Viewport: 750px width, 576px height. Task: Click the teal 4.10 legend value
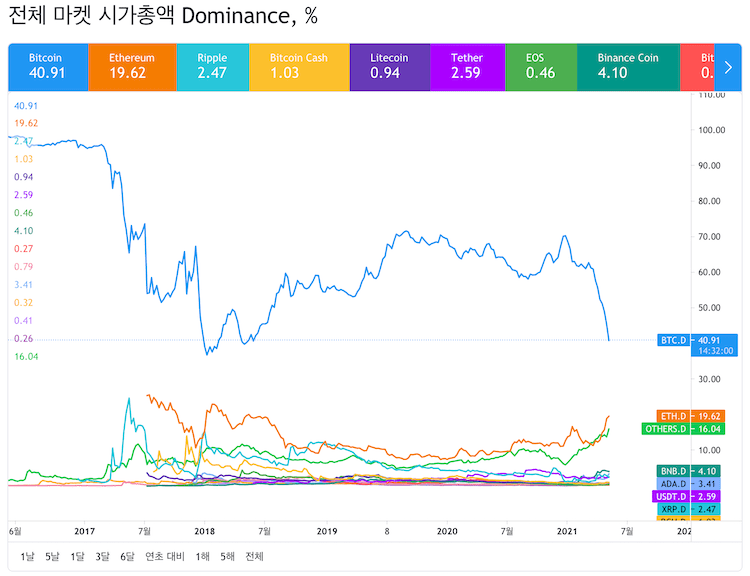pos(23,231)
